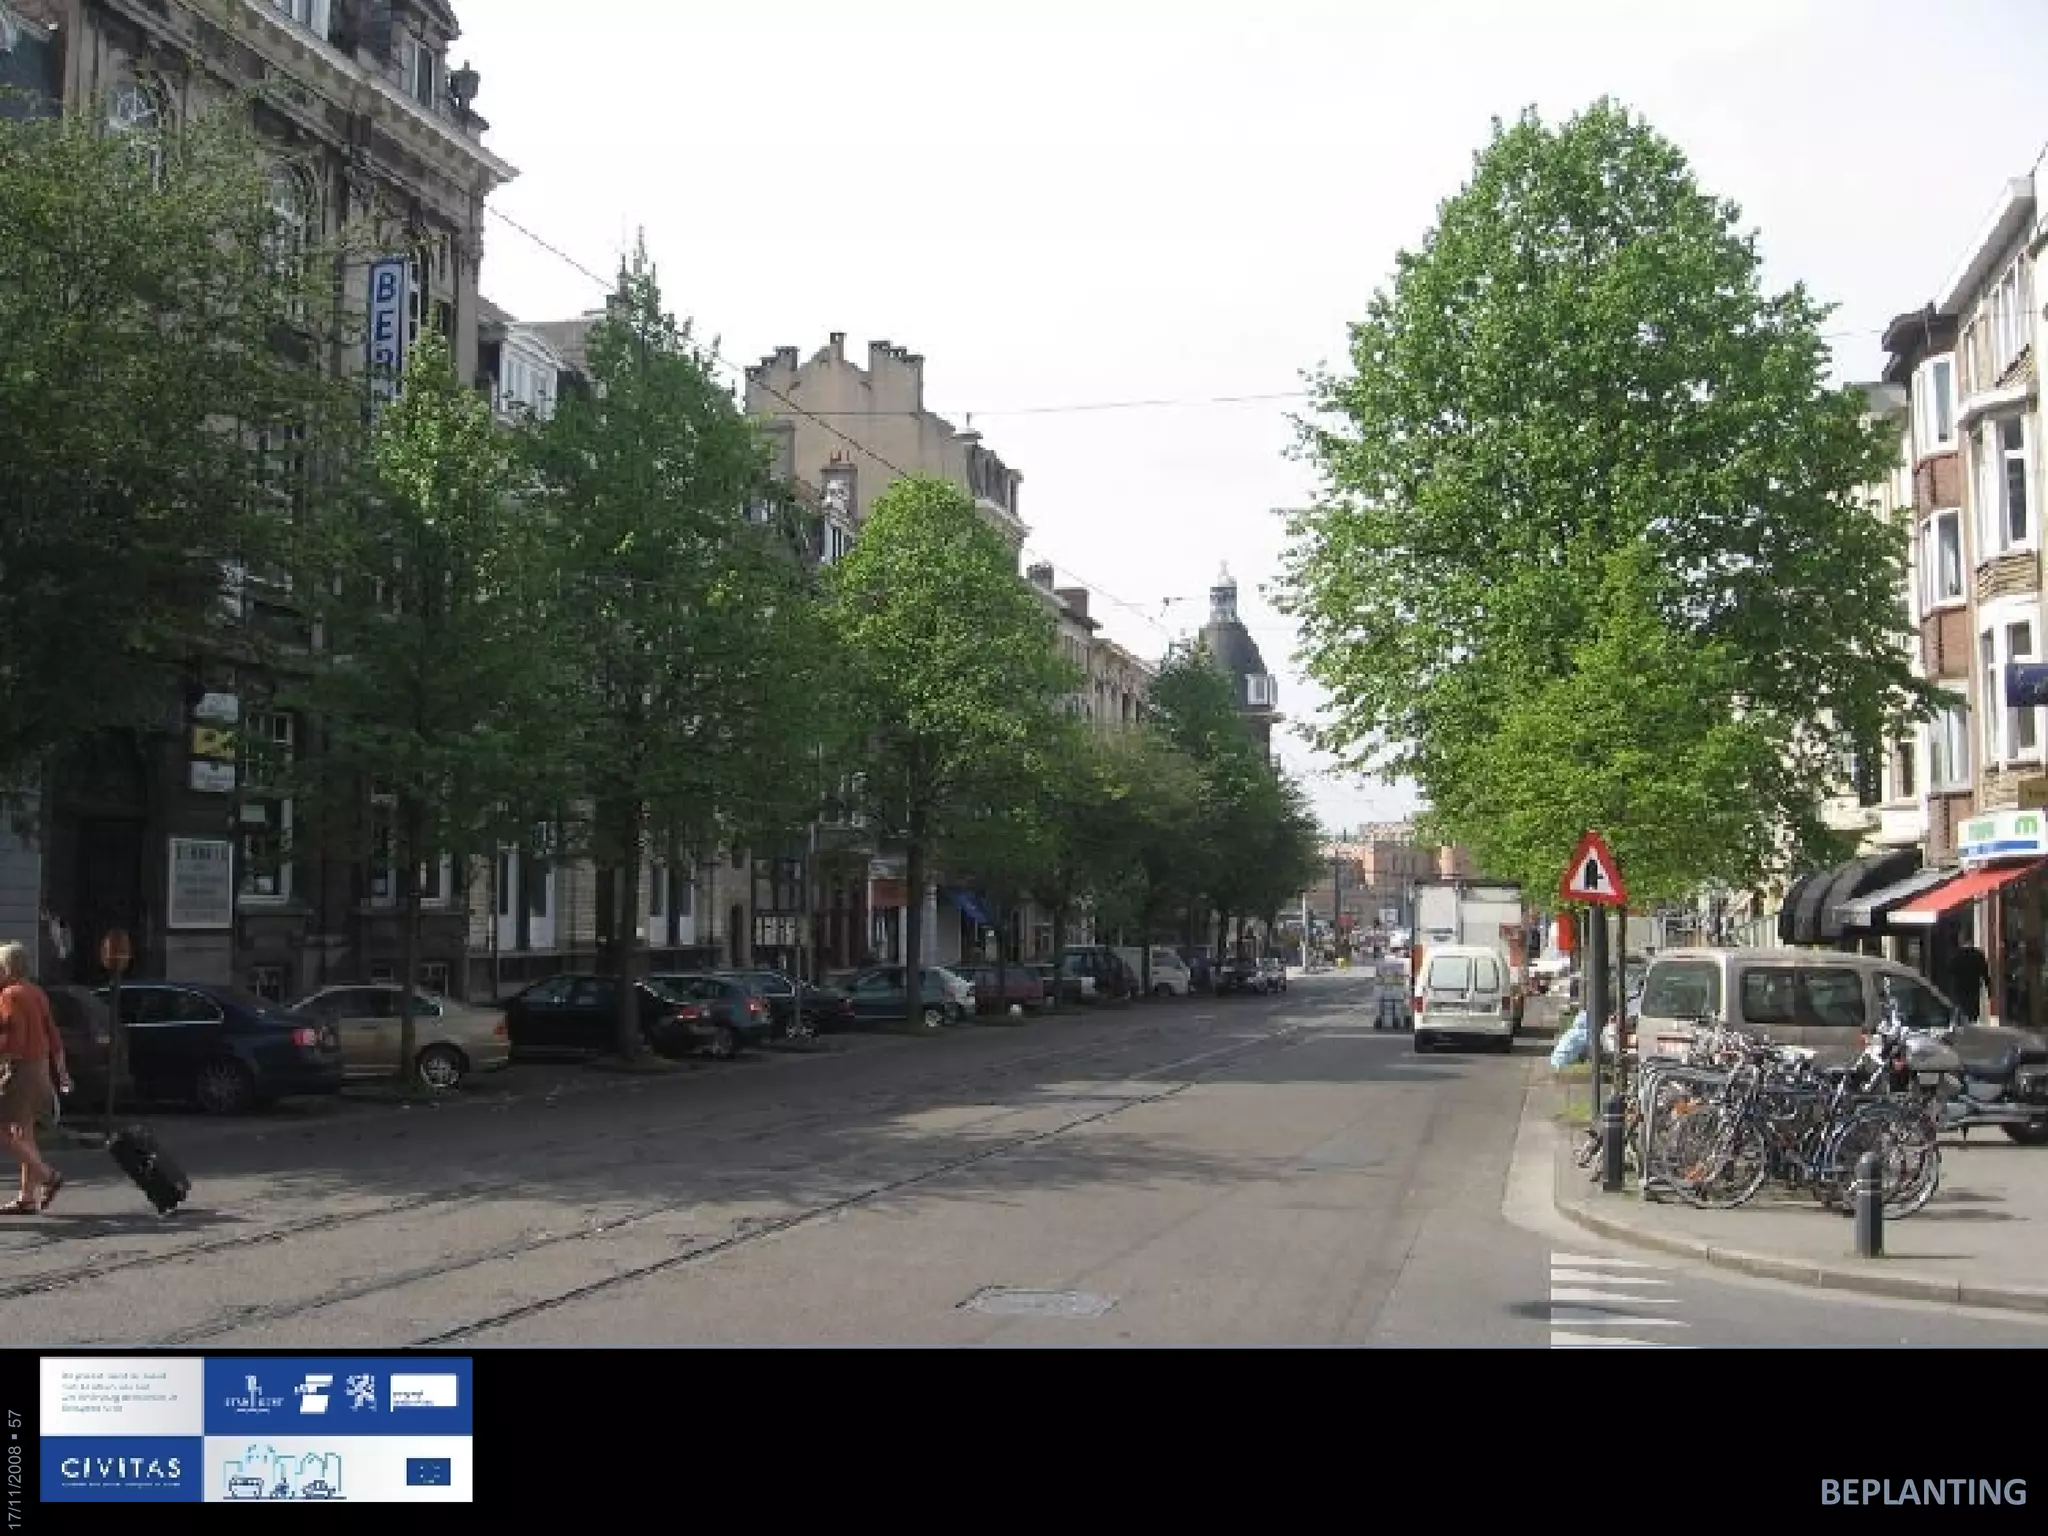Click the BEPLANTING slide label
The width and height of the screenshot is (2048, 1536).
(x=1922, y=1491)
